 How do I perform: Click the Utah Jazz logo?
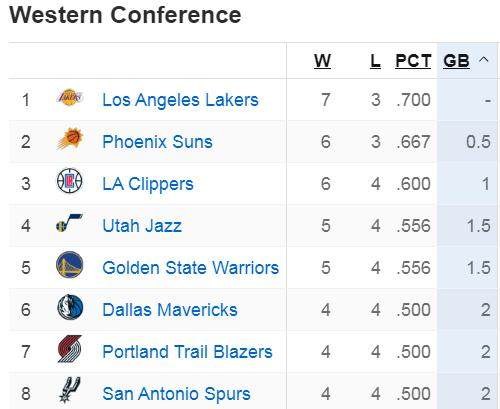coord(69,223)
